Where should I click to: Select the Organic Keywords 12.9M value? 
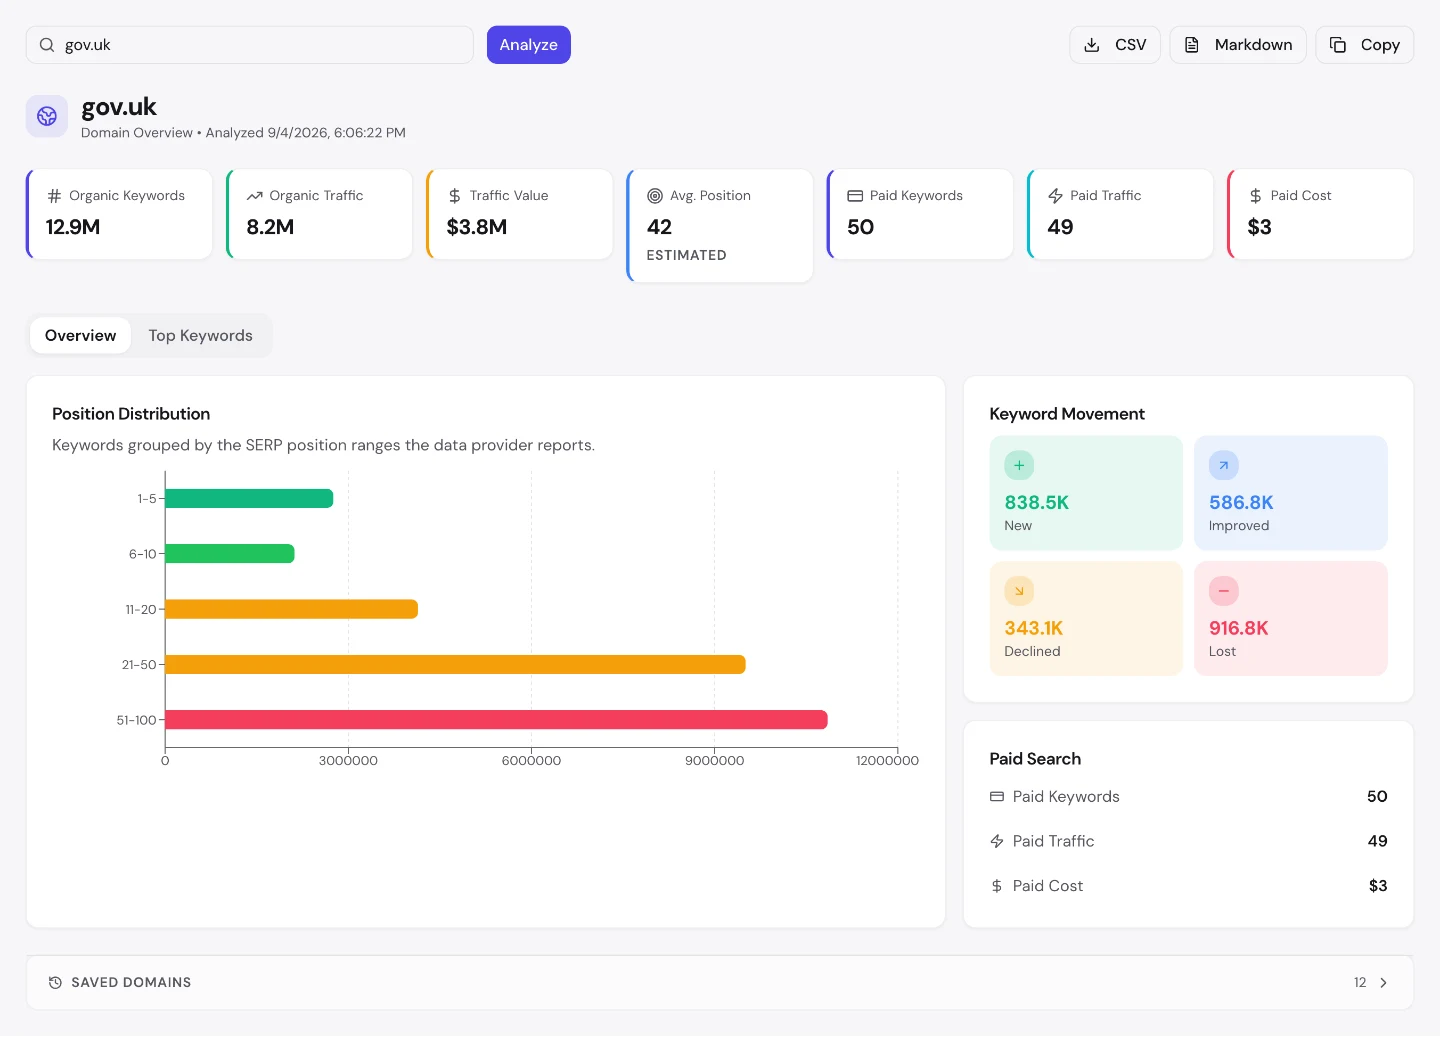click(x=73, y=227)
